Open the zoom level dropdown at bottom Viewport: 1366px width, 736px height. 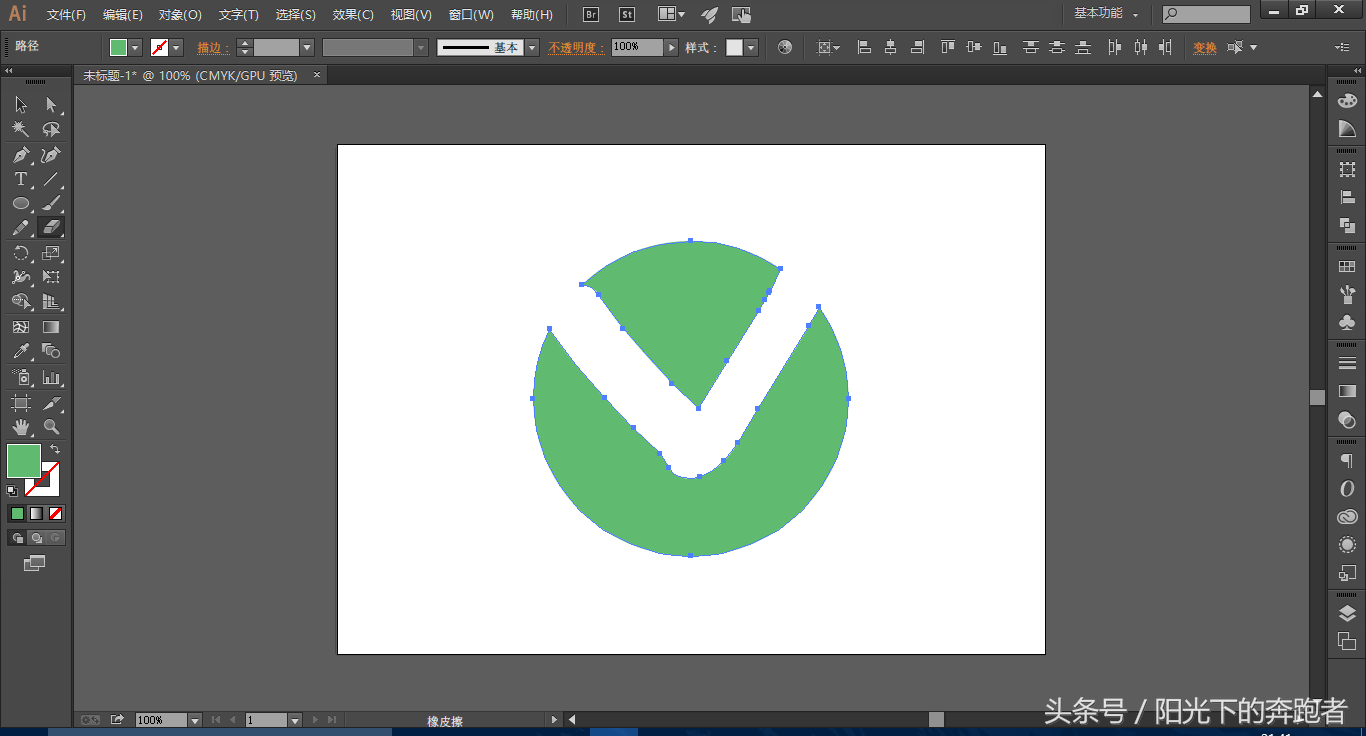[x=194, y=720]
